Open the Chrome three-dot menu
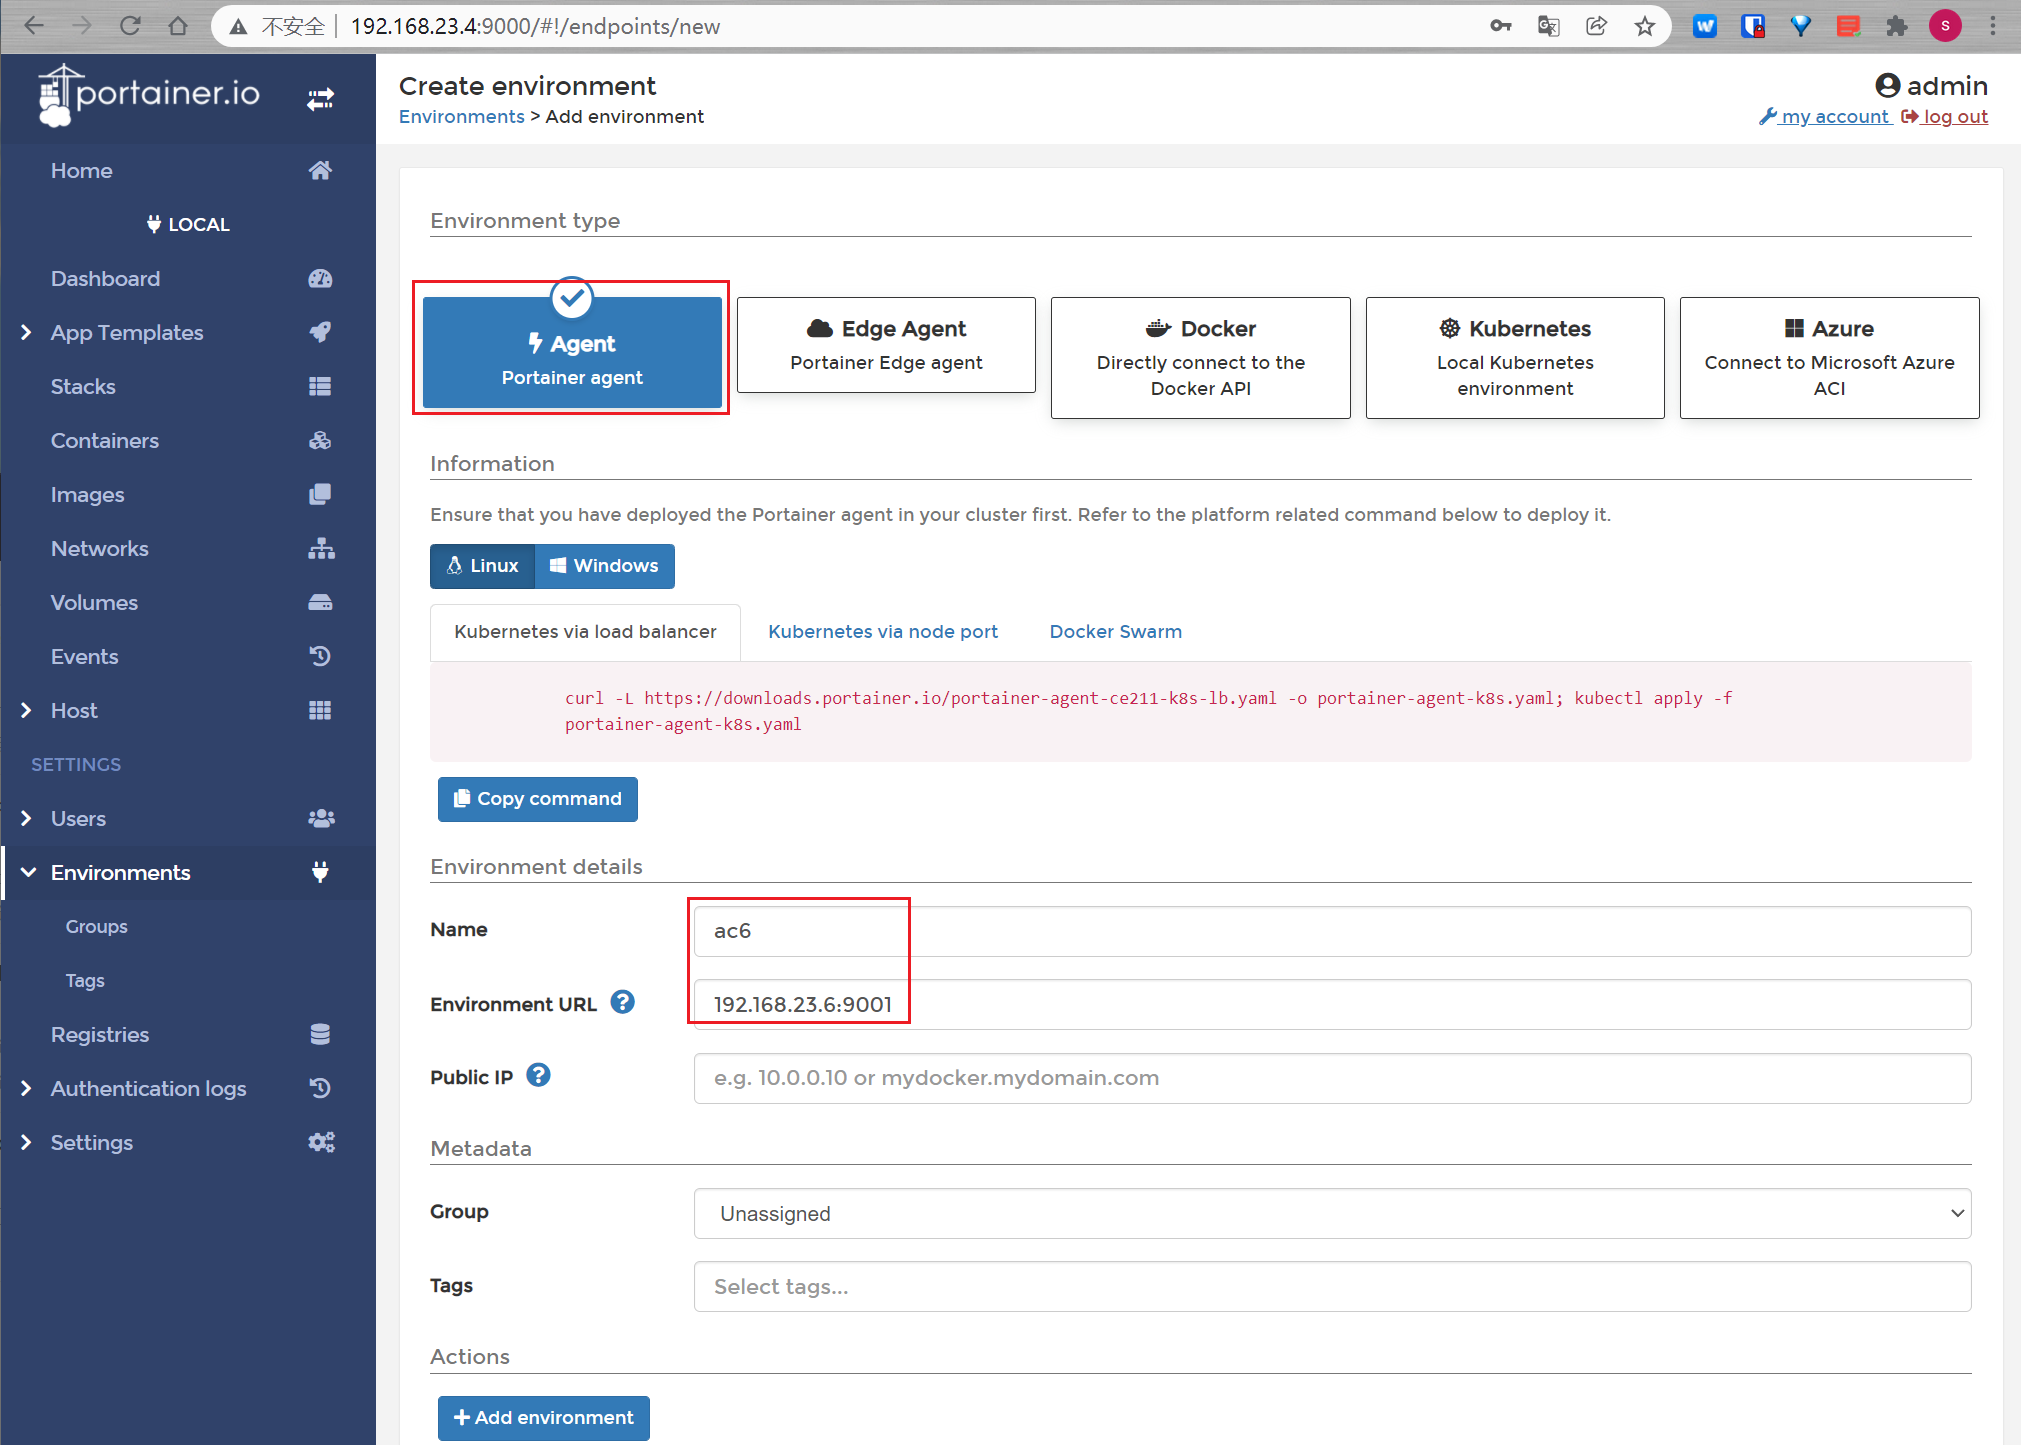 (x=1993, y=27)
